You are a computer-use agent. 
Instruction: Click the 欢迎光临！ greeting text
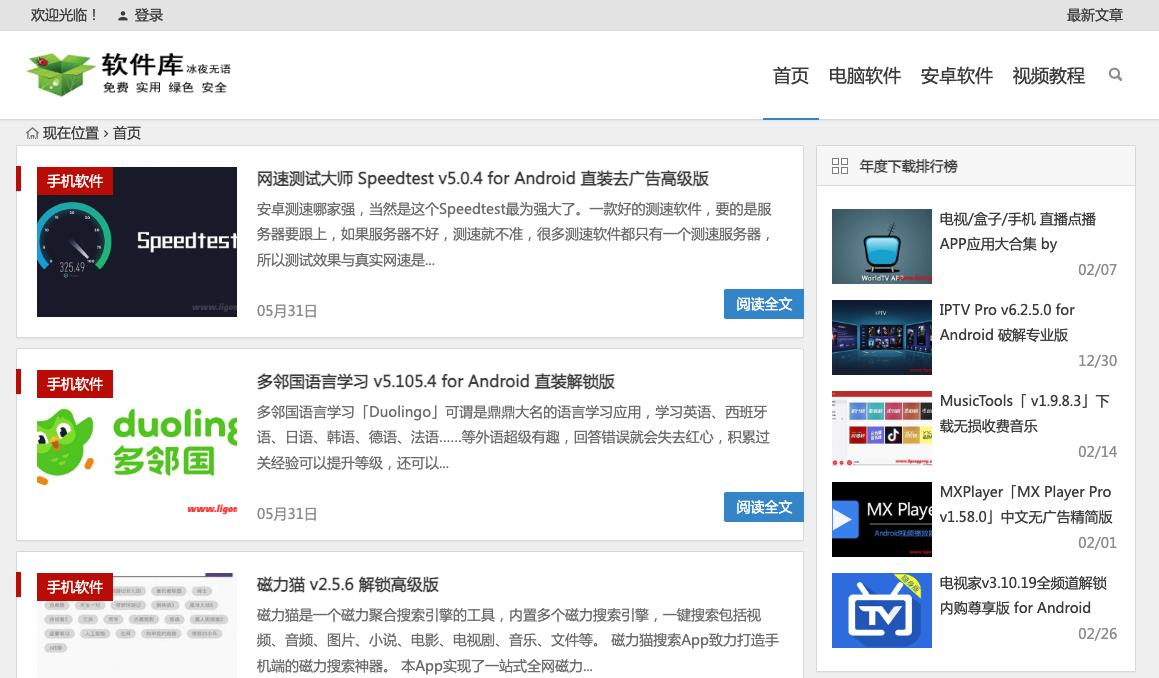[65, 16]
